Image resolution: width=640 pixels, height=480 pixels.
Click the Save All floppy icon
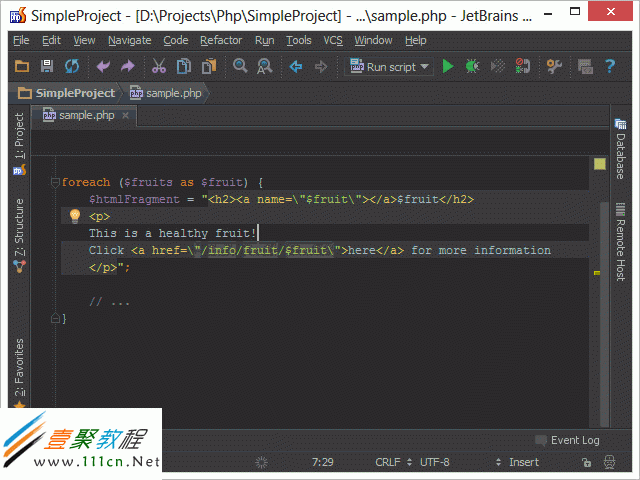click(47, 66)
